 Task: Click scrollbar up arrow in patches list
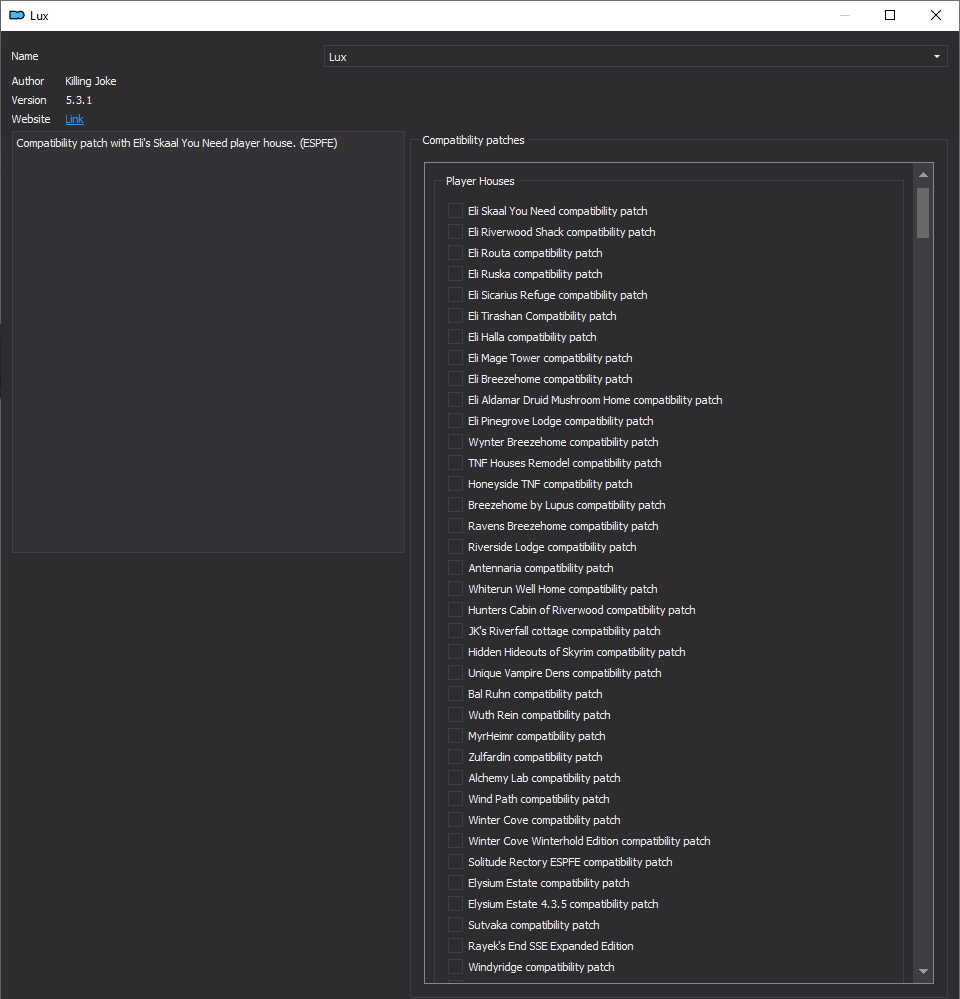pos(923,175)
